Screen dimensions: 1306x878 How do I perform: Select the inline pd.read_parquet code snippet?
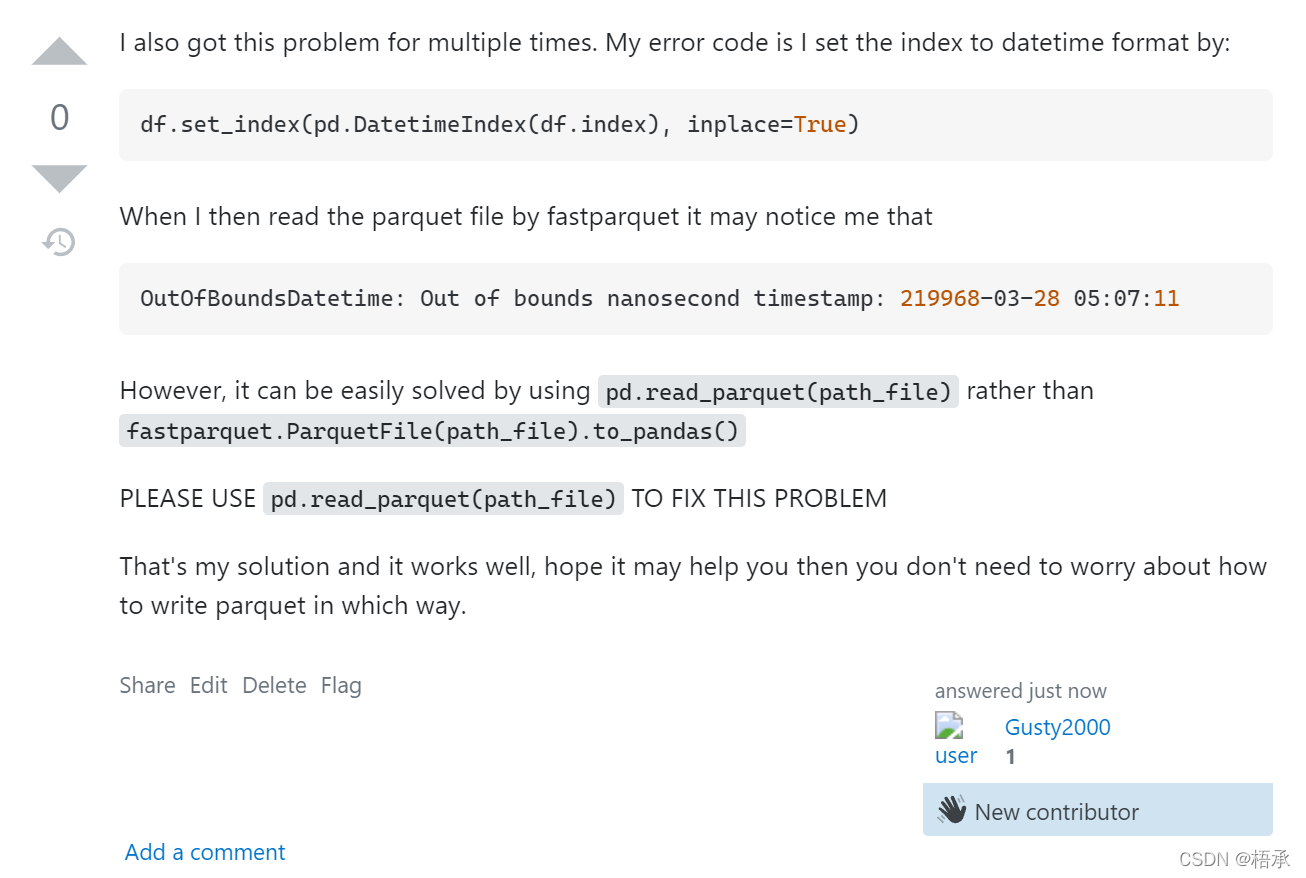click(x=777, y=391)
